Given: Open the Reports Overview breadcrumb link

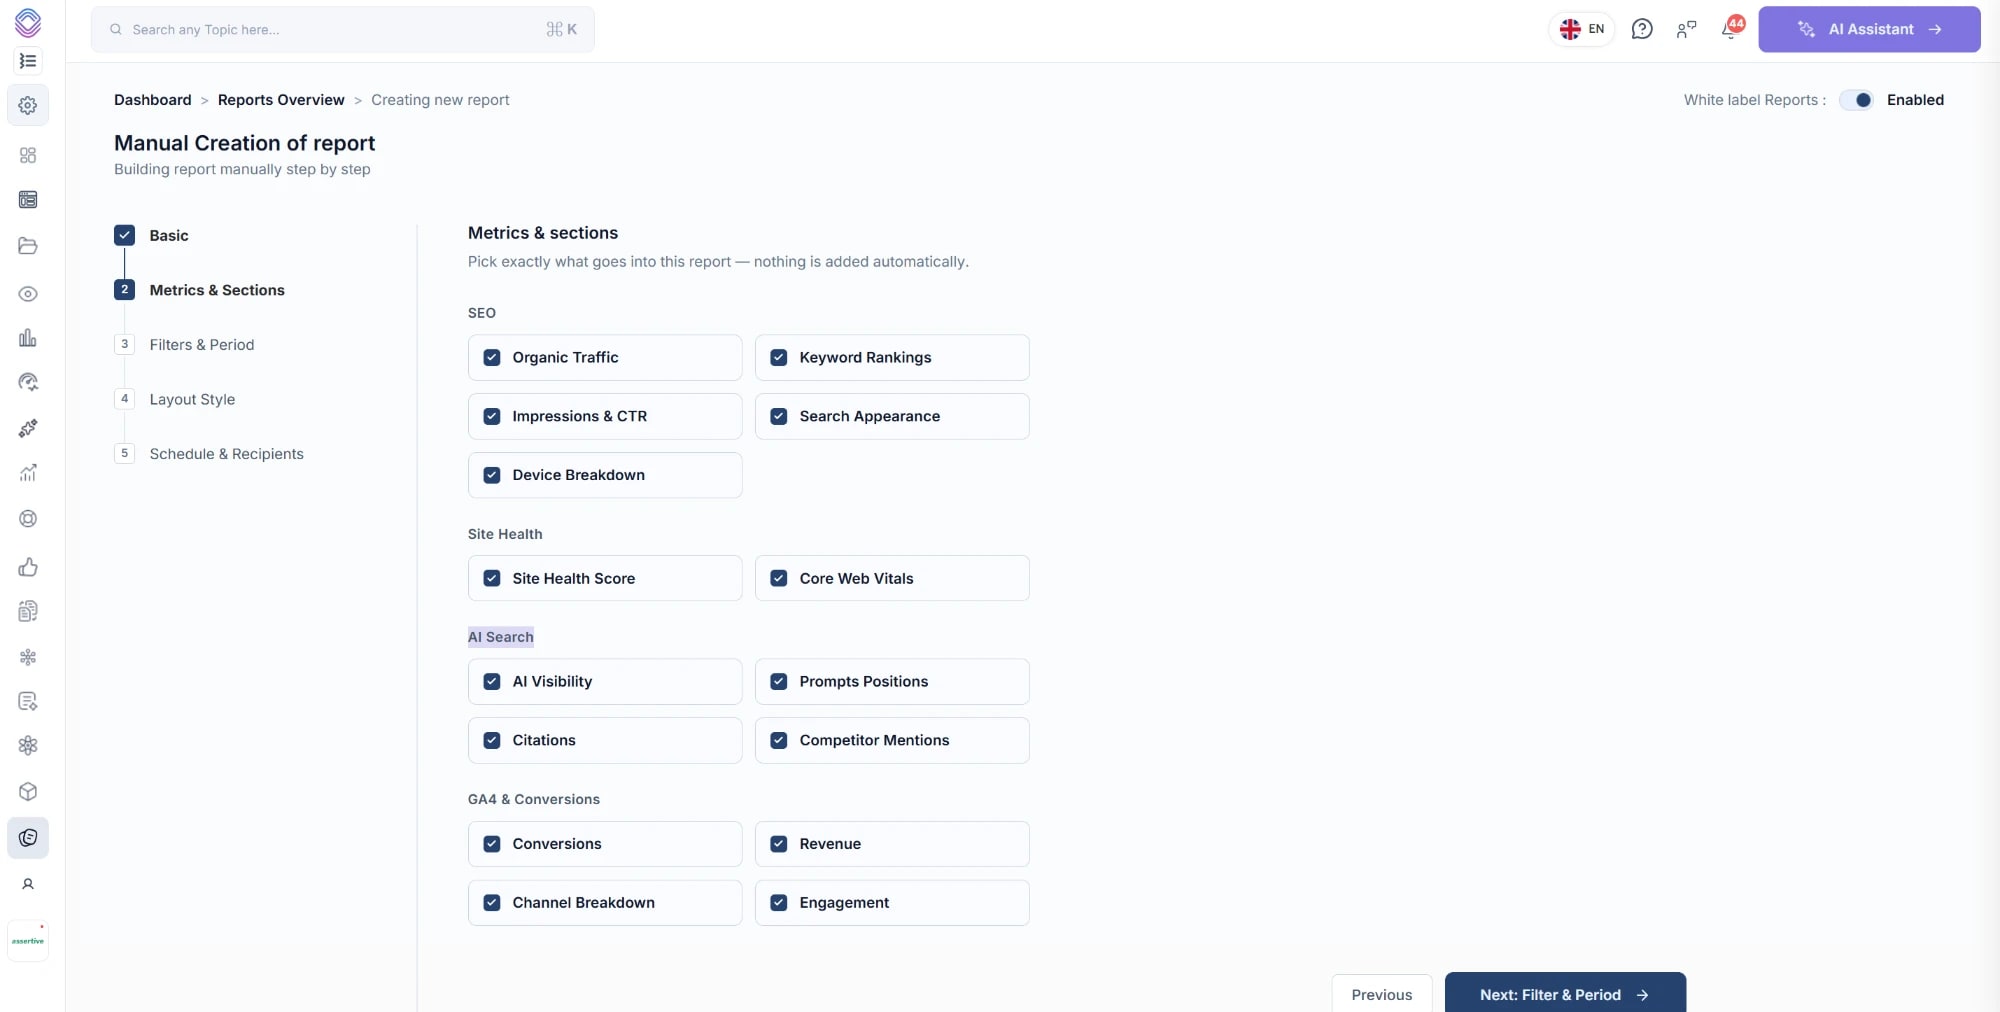Looking at the screenshot, I should click(x=281, y=100).
